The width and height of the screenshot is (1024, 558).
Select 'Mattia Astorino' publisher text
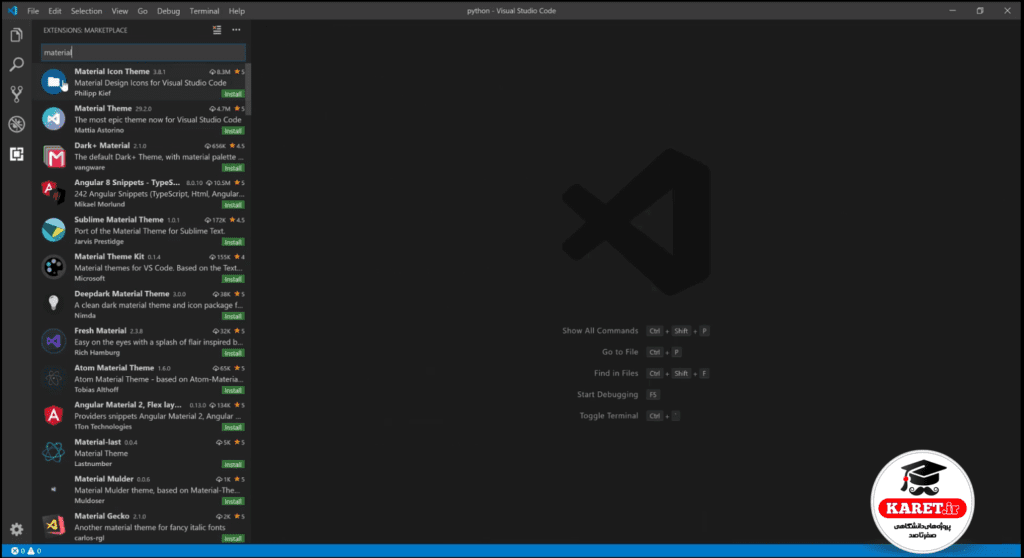(99, 130)
